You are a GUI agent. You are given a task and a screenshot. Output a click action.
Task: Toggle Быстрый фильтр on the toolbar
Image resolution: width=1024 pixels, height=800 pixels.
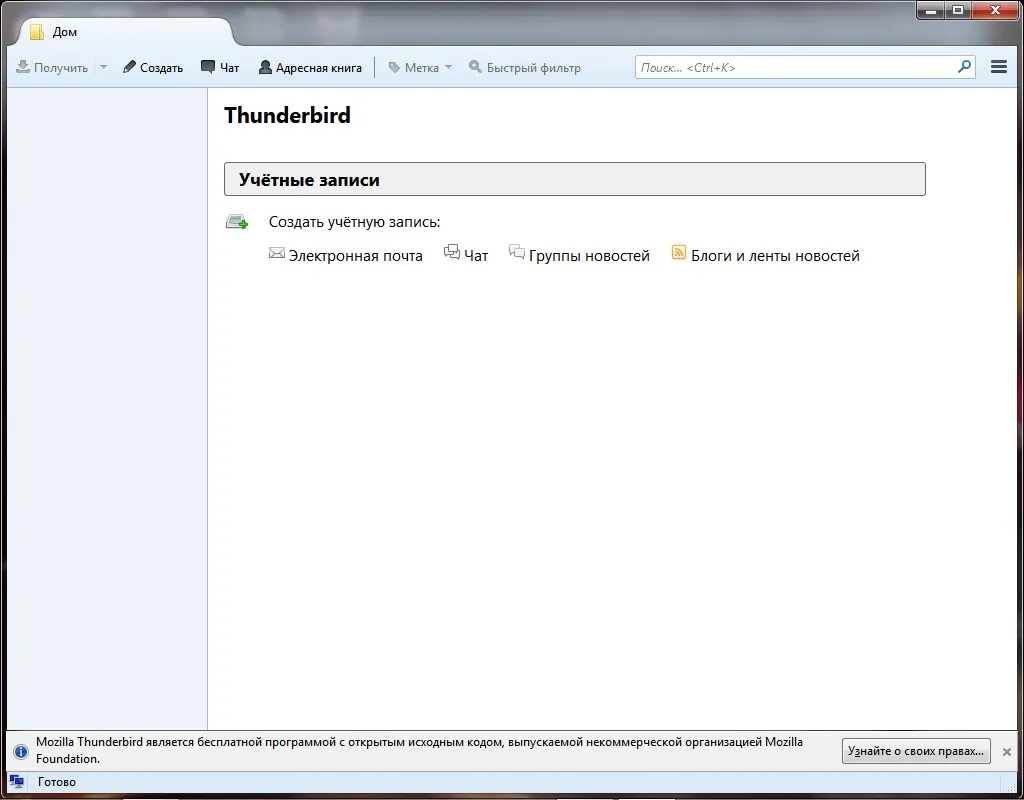pos(524,67)
